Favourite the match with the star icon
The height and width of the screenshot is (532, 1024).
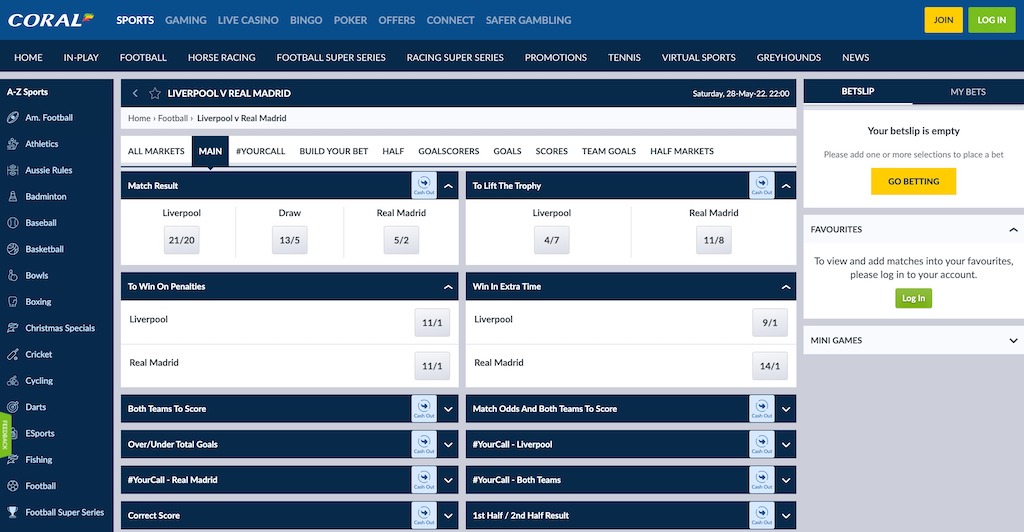tap(155, 93)
